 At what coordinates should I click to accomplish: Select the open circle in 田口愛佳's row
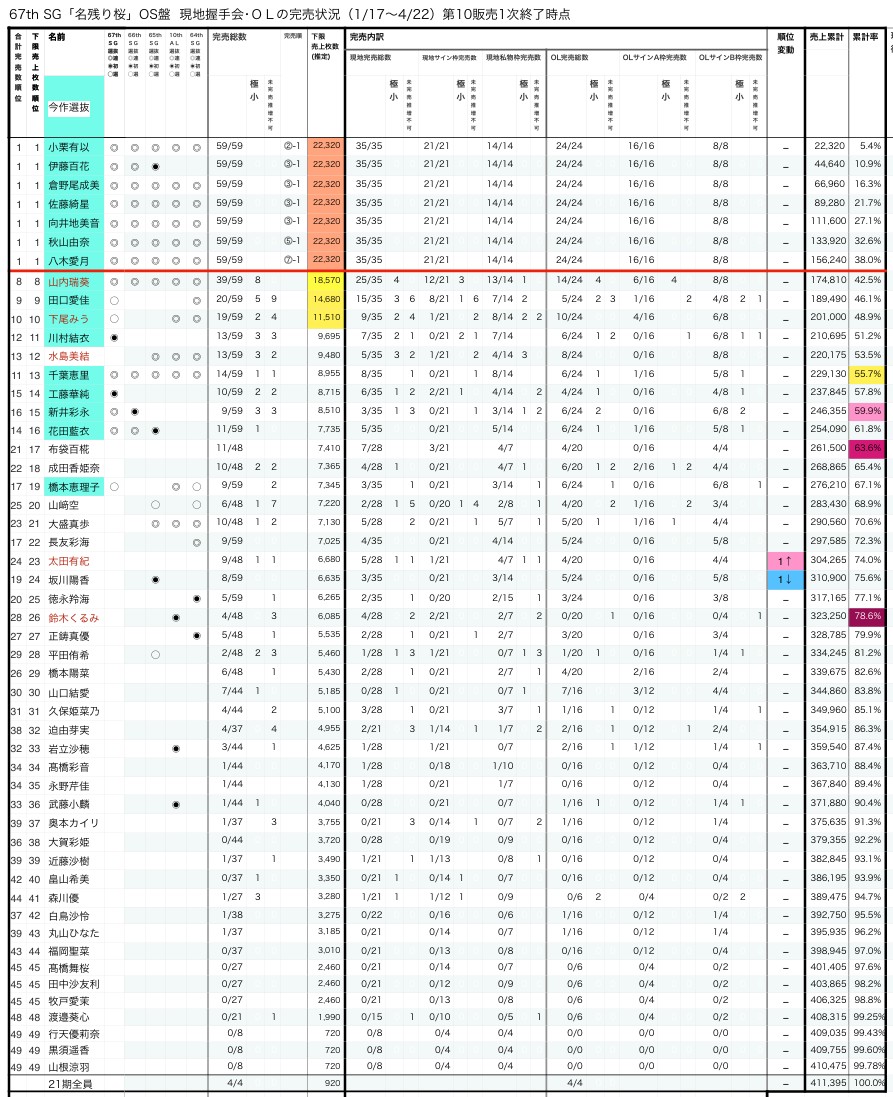tap(114, 300)
